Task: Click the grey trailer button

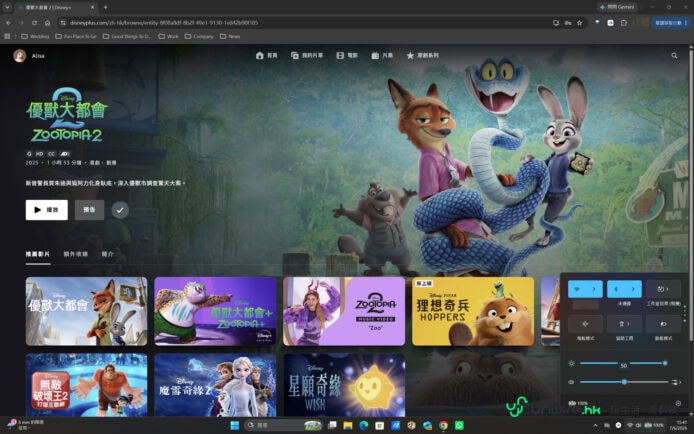Action: click(89, 210)
